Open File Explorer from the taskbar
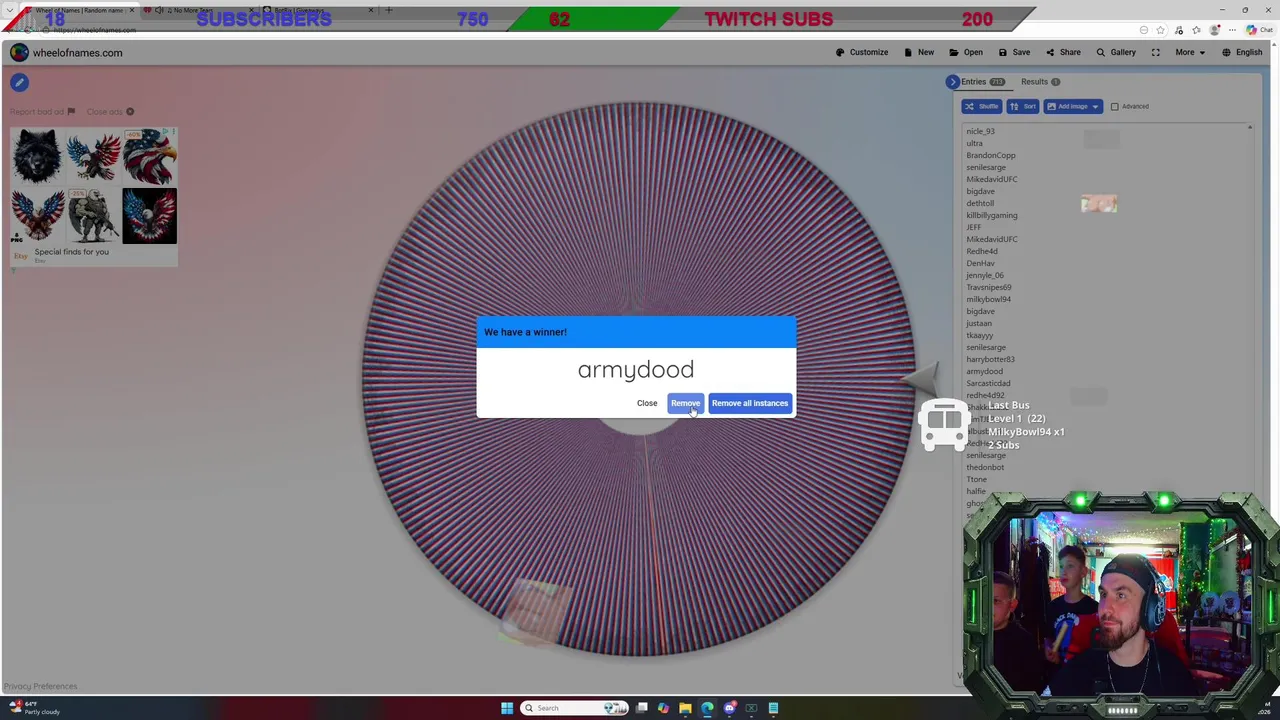1280x720 pixels. pos(685,708)
